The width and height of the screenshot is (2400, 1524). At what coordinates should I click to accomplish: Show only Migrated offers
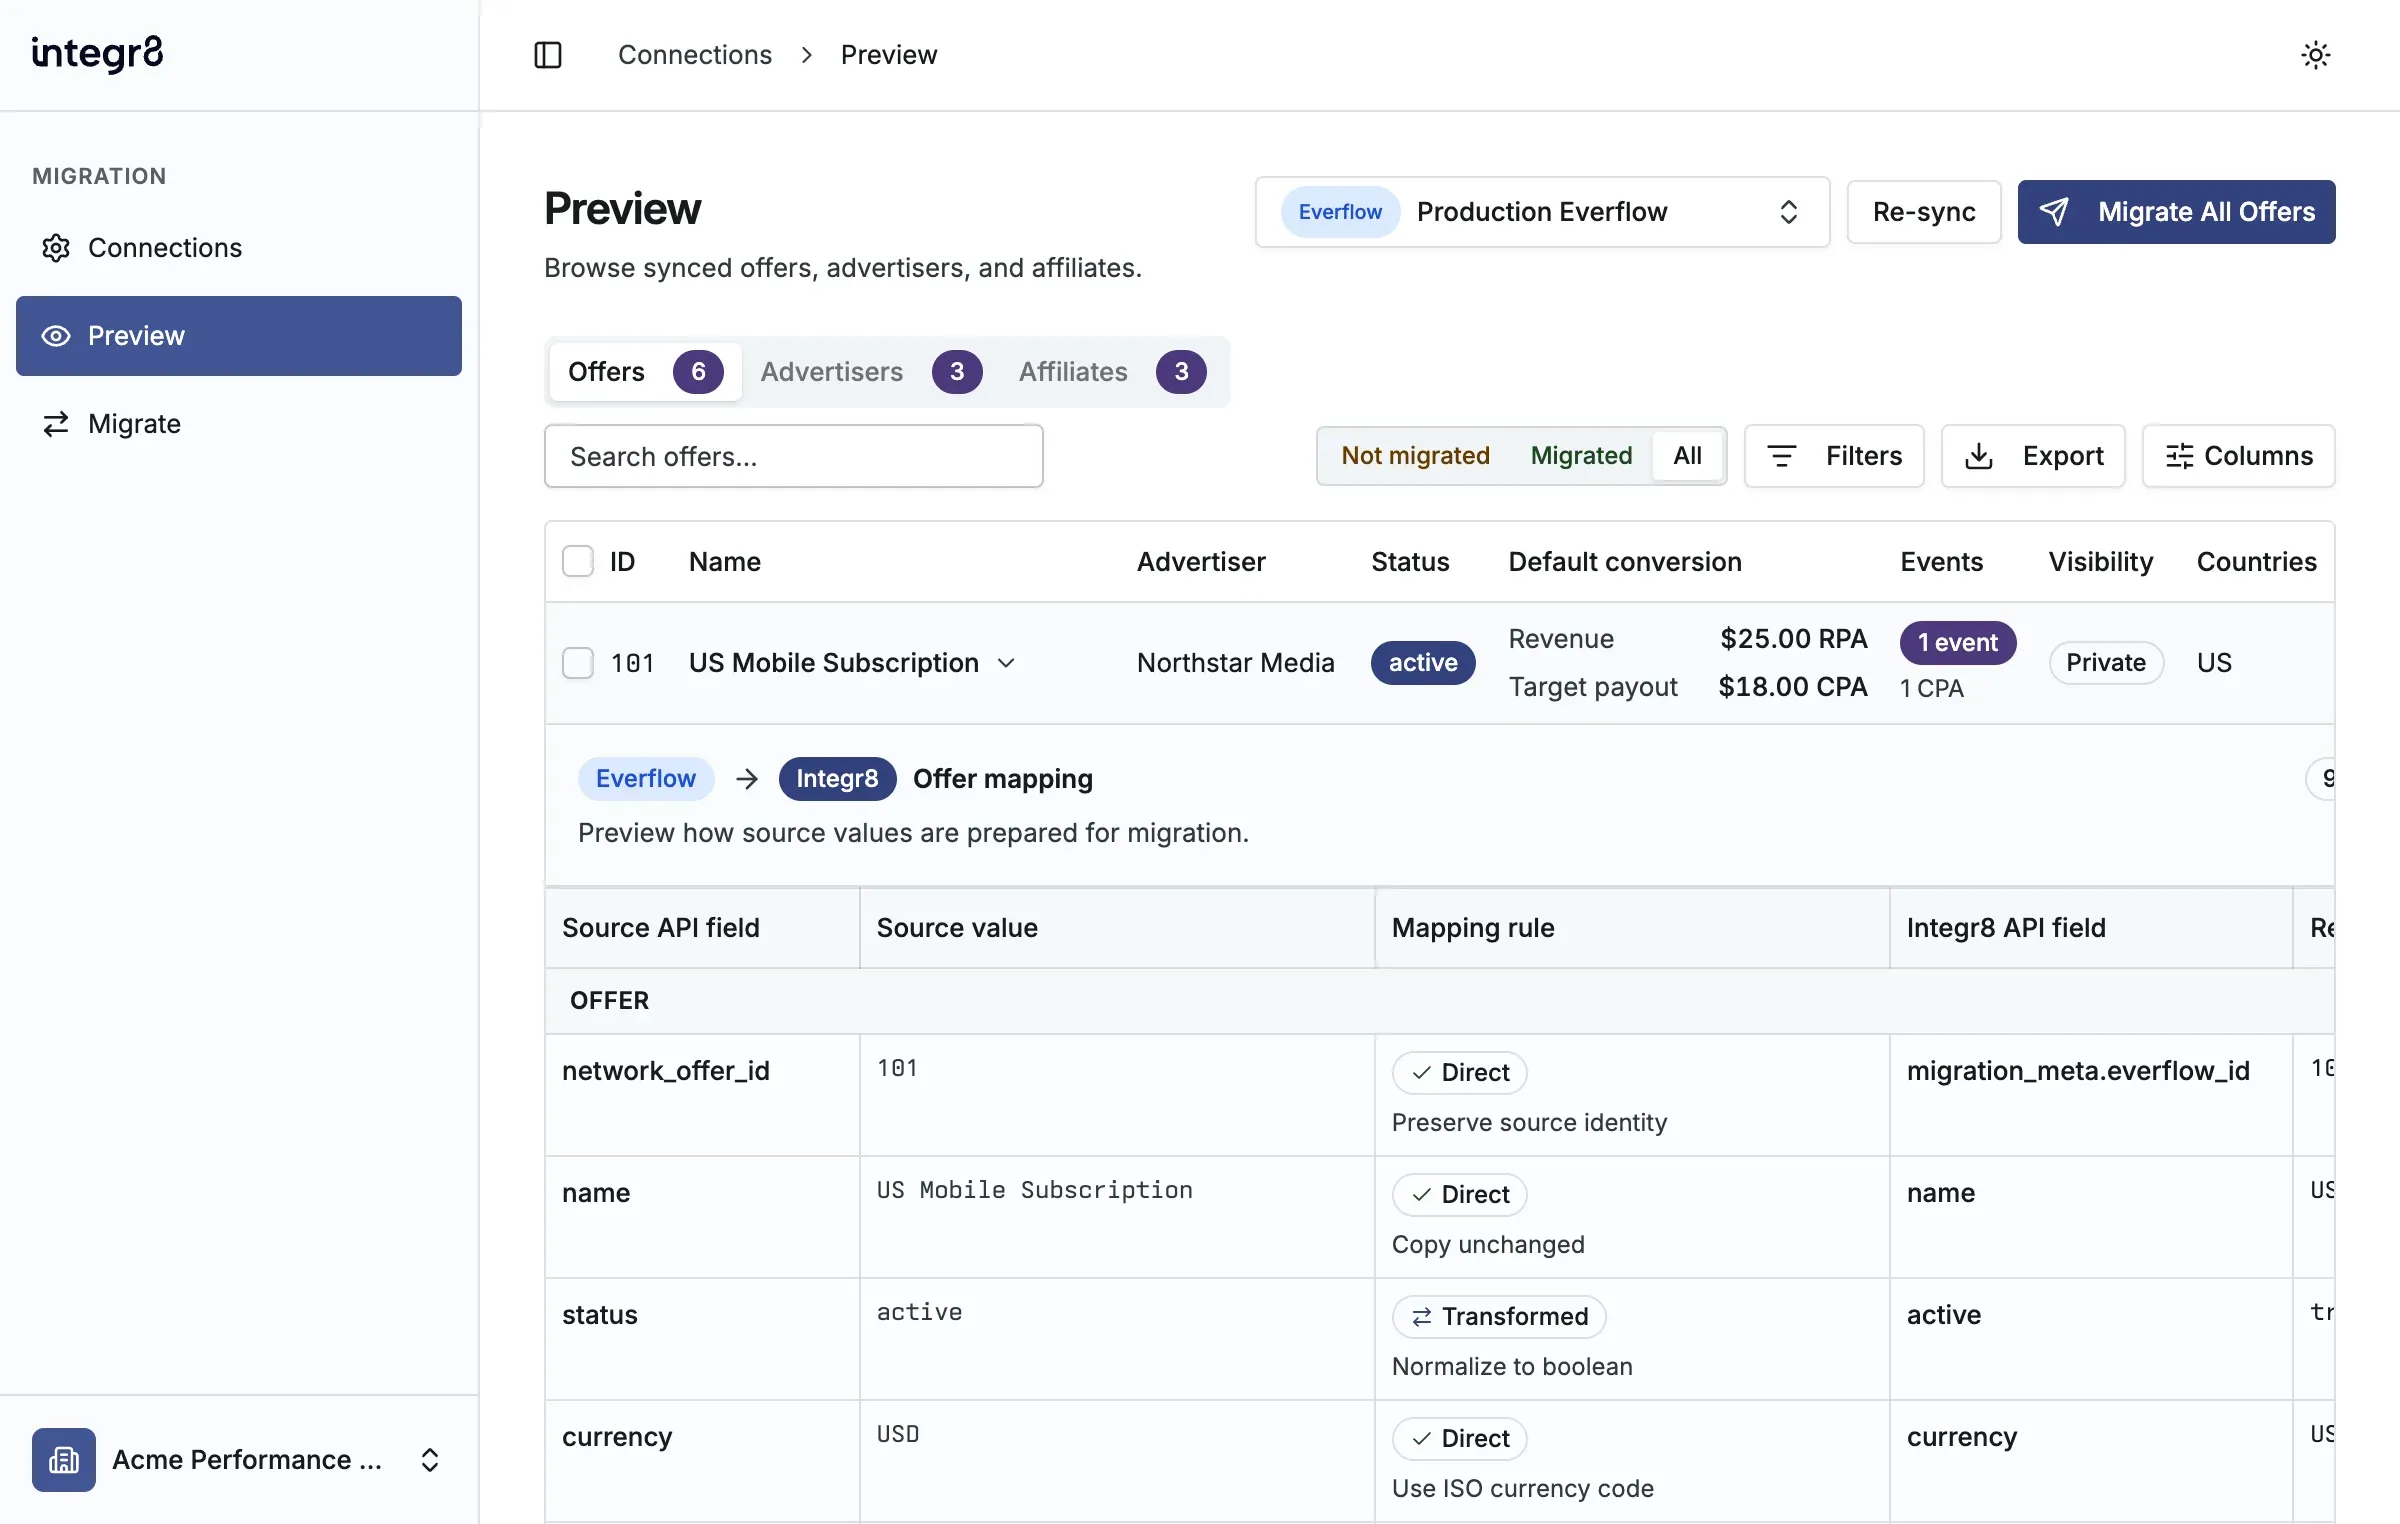pyautogui.click(x=1581, y=456)
